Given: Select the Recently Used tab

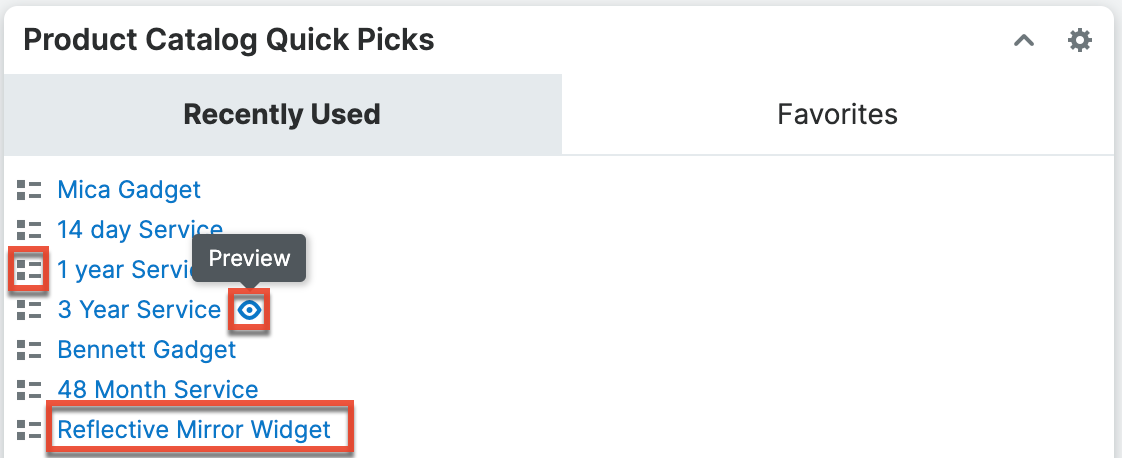Looking at the screenshot, I should click(282, 114).
